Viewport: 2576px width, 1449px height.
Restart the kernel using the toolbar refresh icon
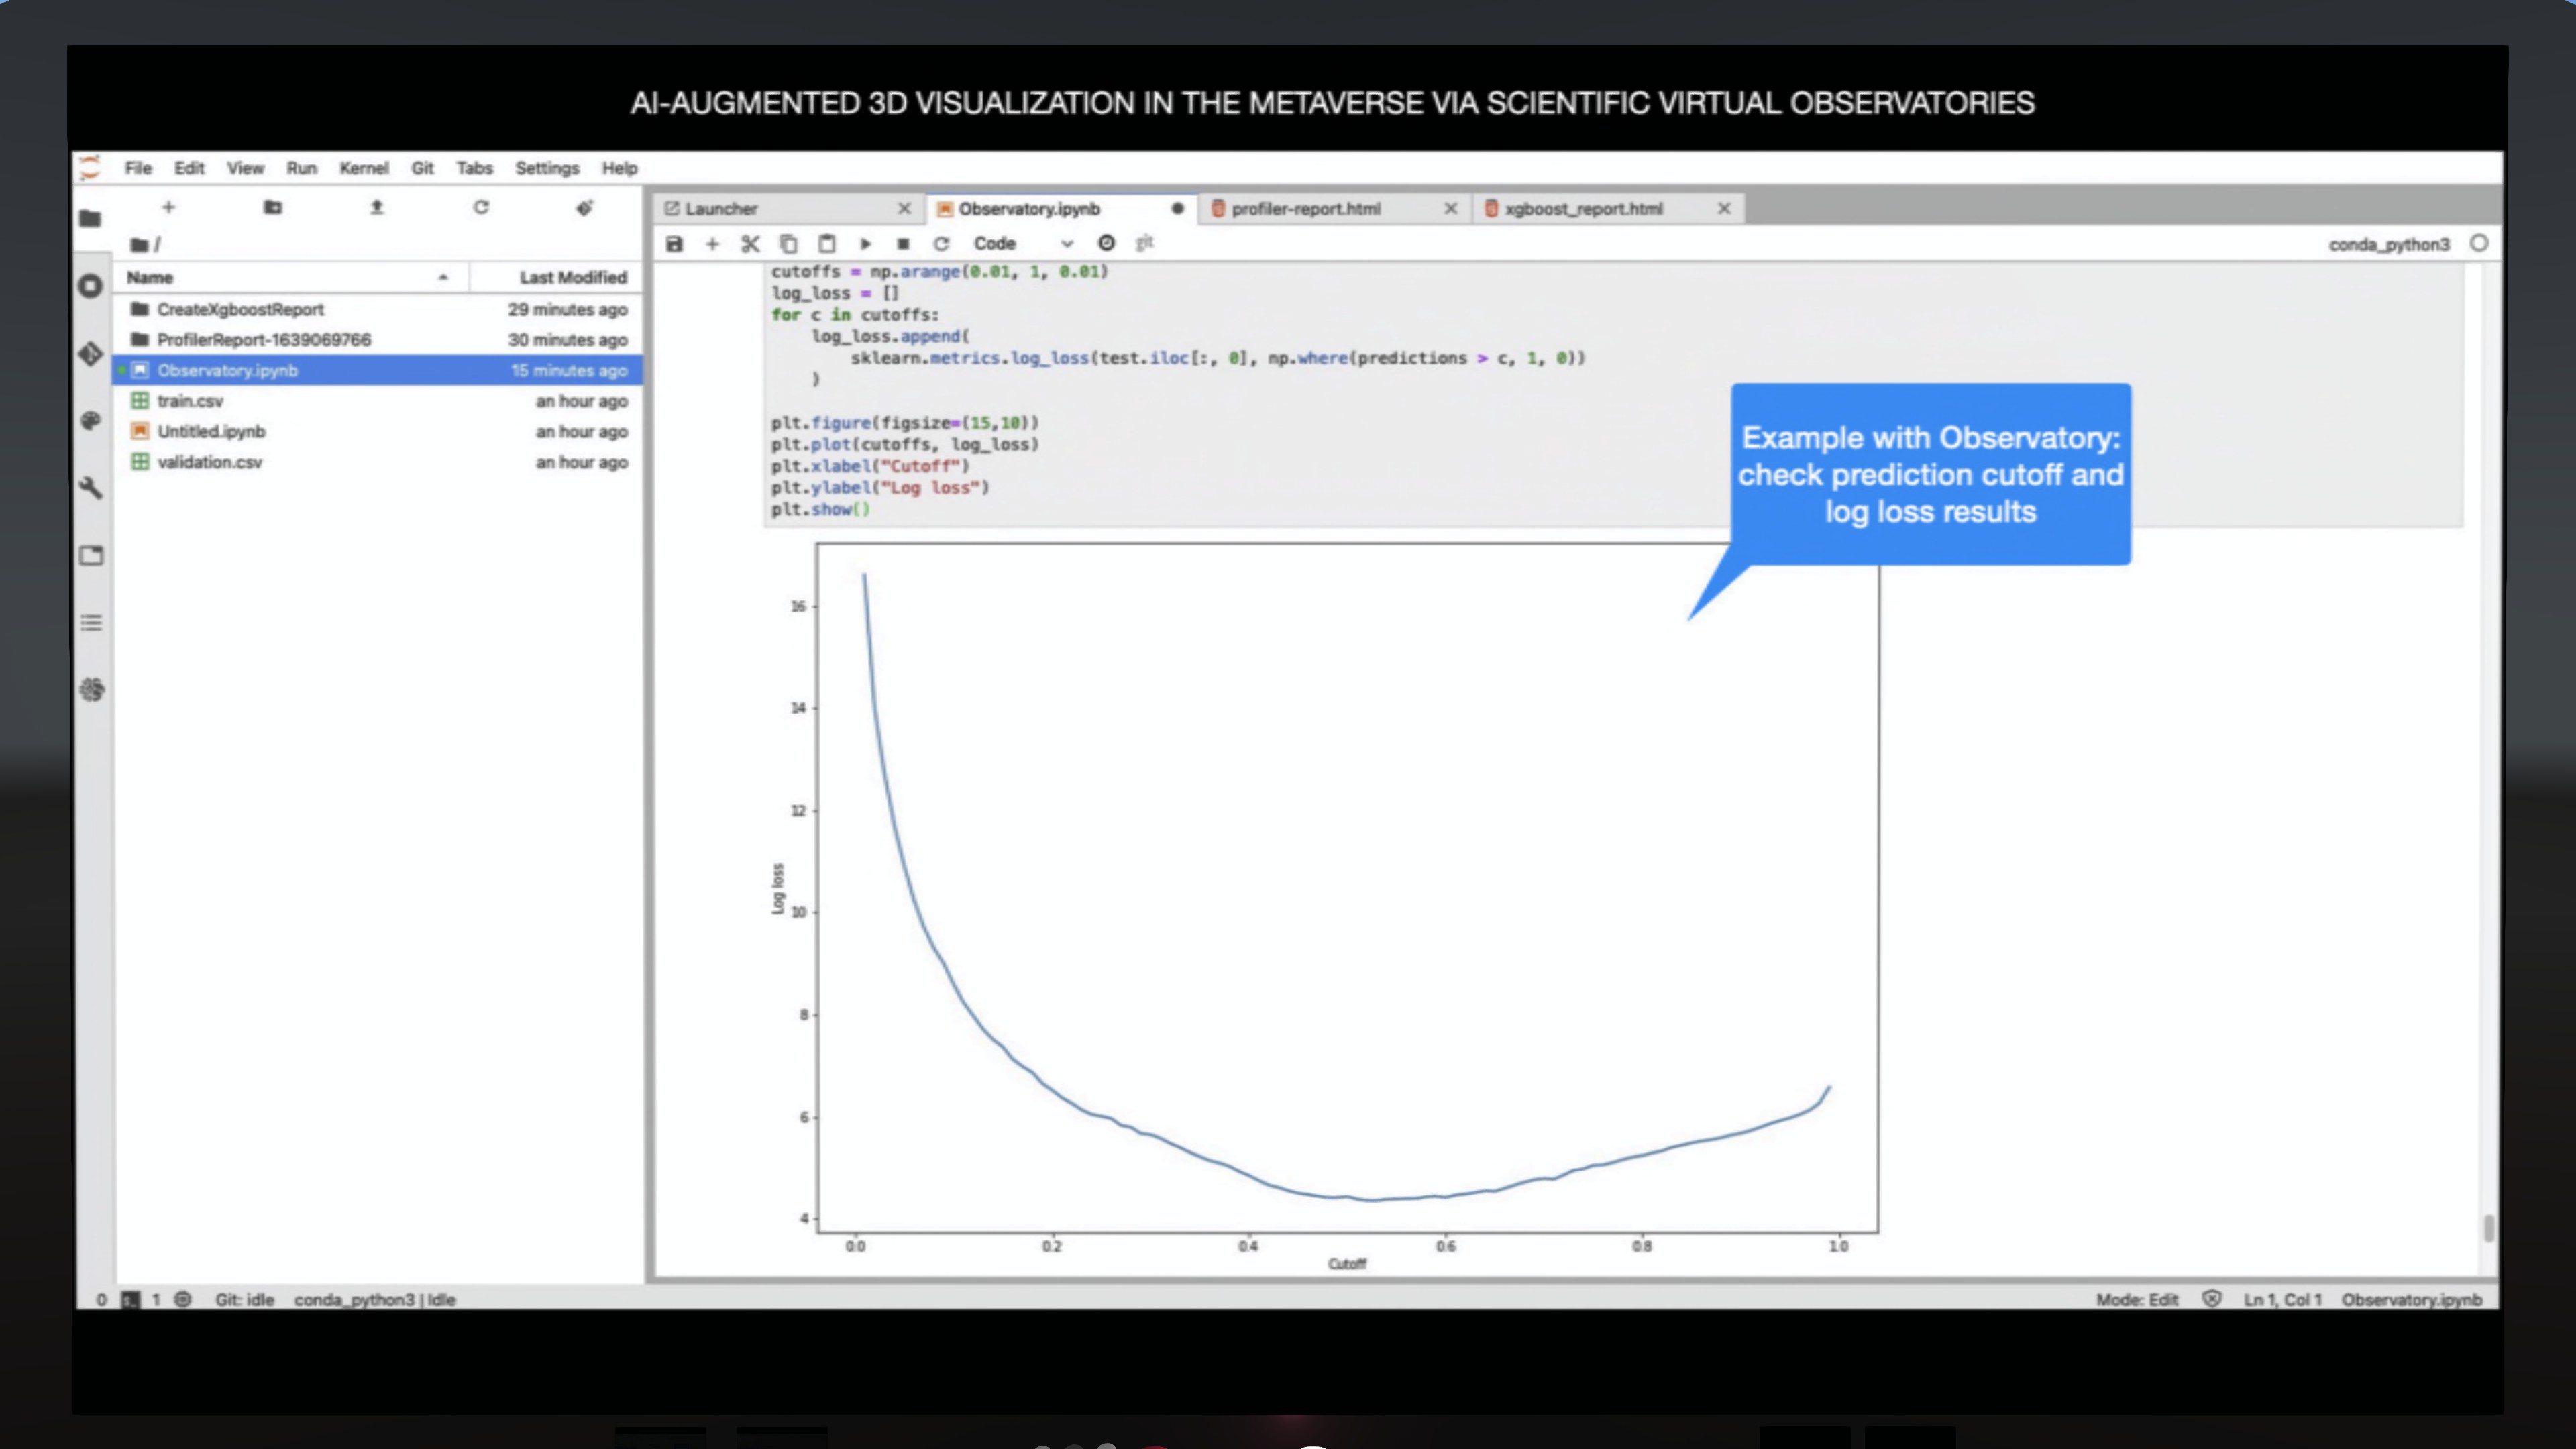click(x=941, y=243)
